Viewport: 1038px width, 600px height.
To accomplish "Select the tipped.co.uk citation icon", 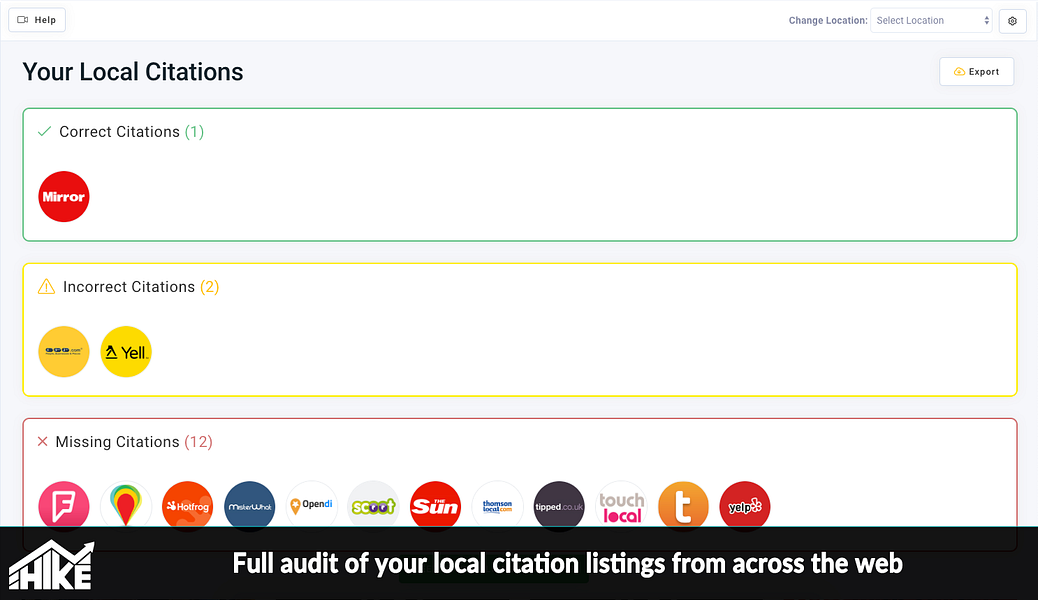I will pos(559,506).
